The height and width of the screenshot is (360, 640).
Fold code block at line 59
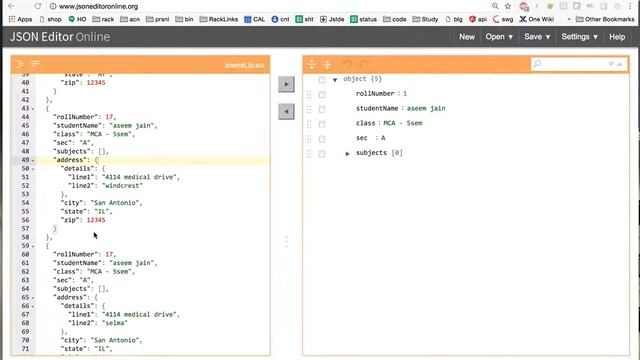click(33, 246)
